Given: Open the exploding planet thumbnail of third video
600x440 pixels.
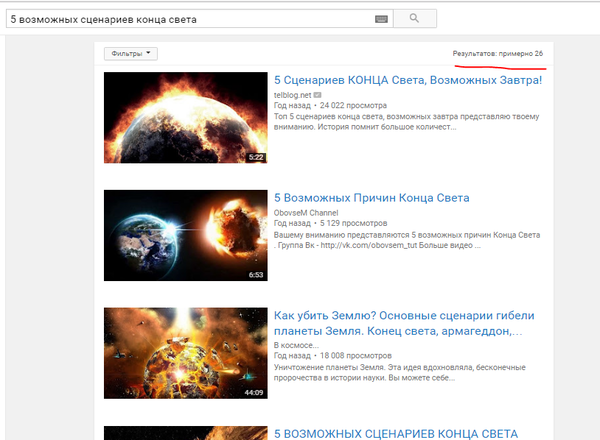Looking at the screenshot, I should (186, 352).
